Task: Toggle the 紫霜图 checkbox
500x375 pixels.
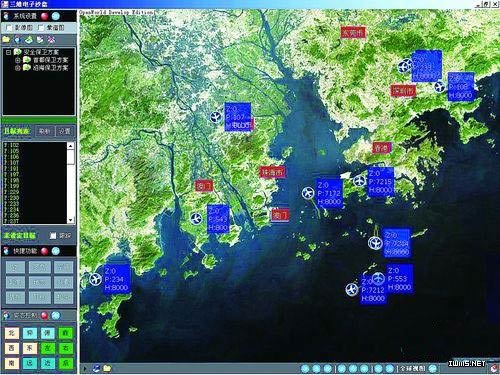Action: tap(41, 28)
